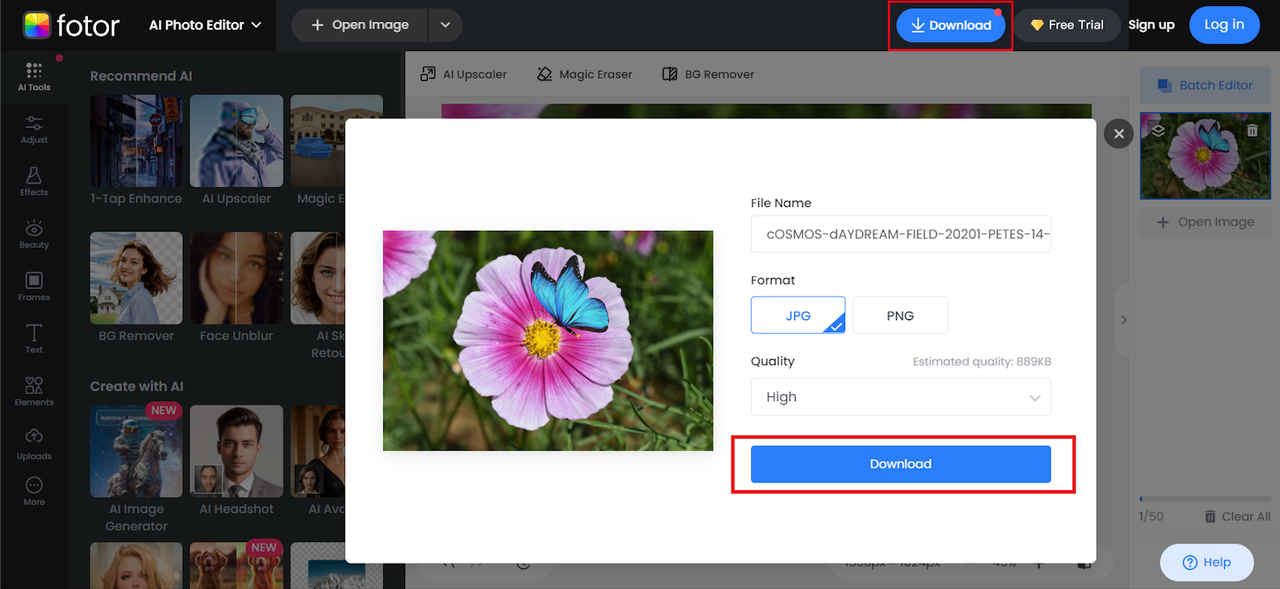Open the Help button
Screen dimensions: 1280x589
click(x=1207, y=562)
